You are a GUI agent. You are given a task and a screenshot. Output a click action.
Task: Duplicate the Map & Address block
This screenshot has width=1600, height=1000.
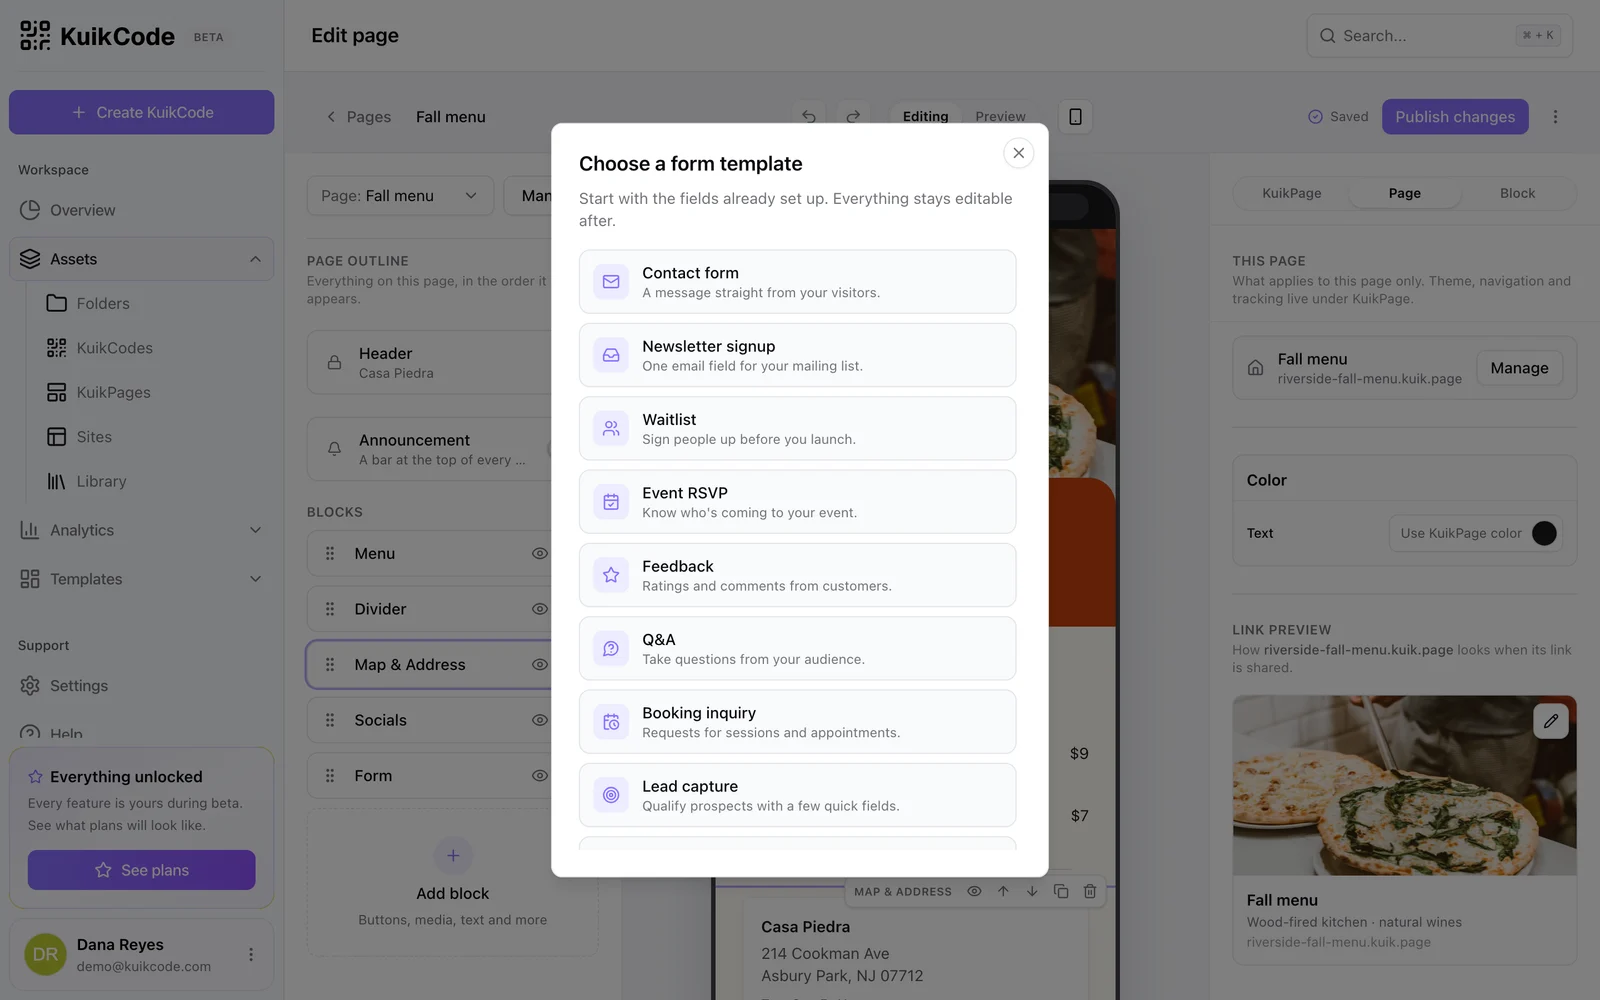[1061, 891]
